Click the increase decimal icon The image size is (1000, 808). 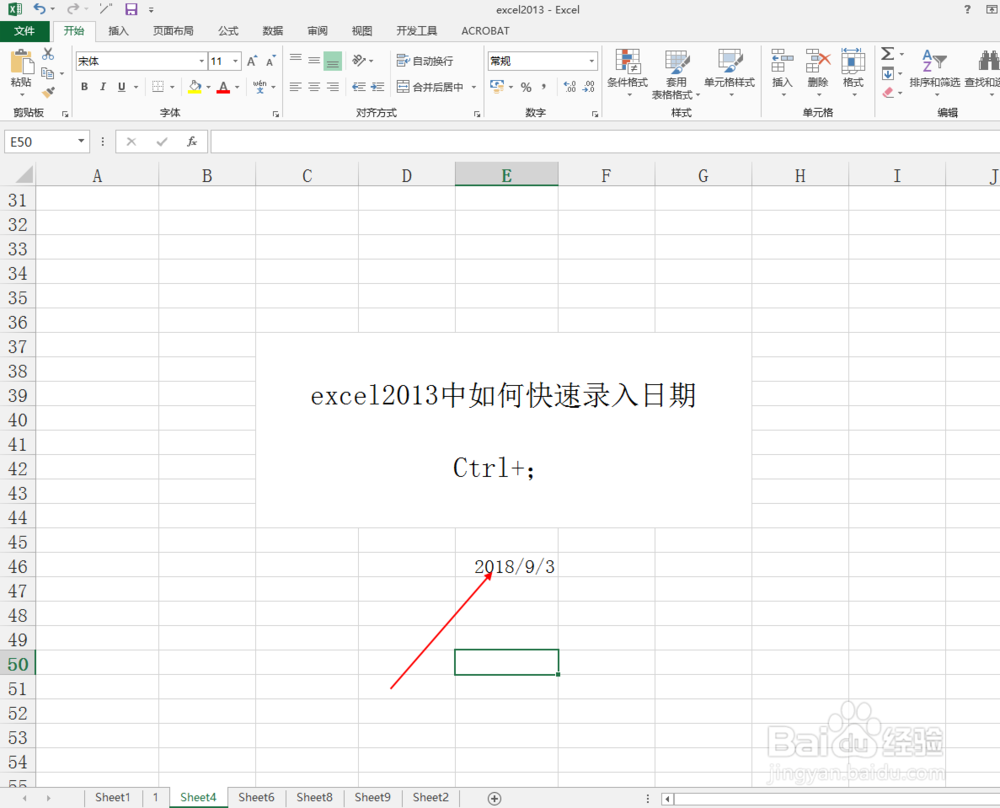click(570, 87)
